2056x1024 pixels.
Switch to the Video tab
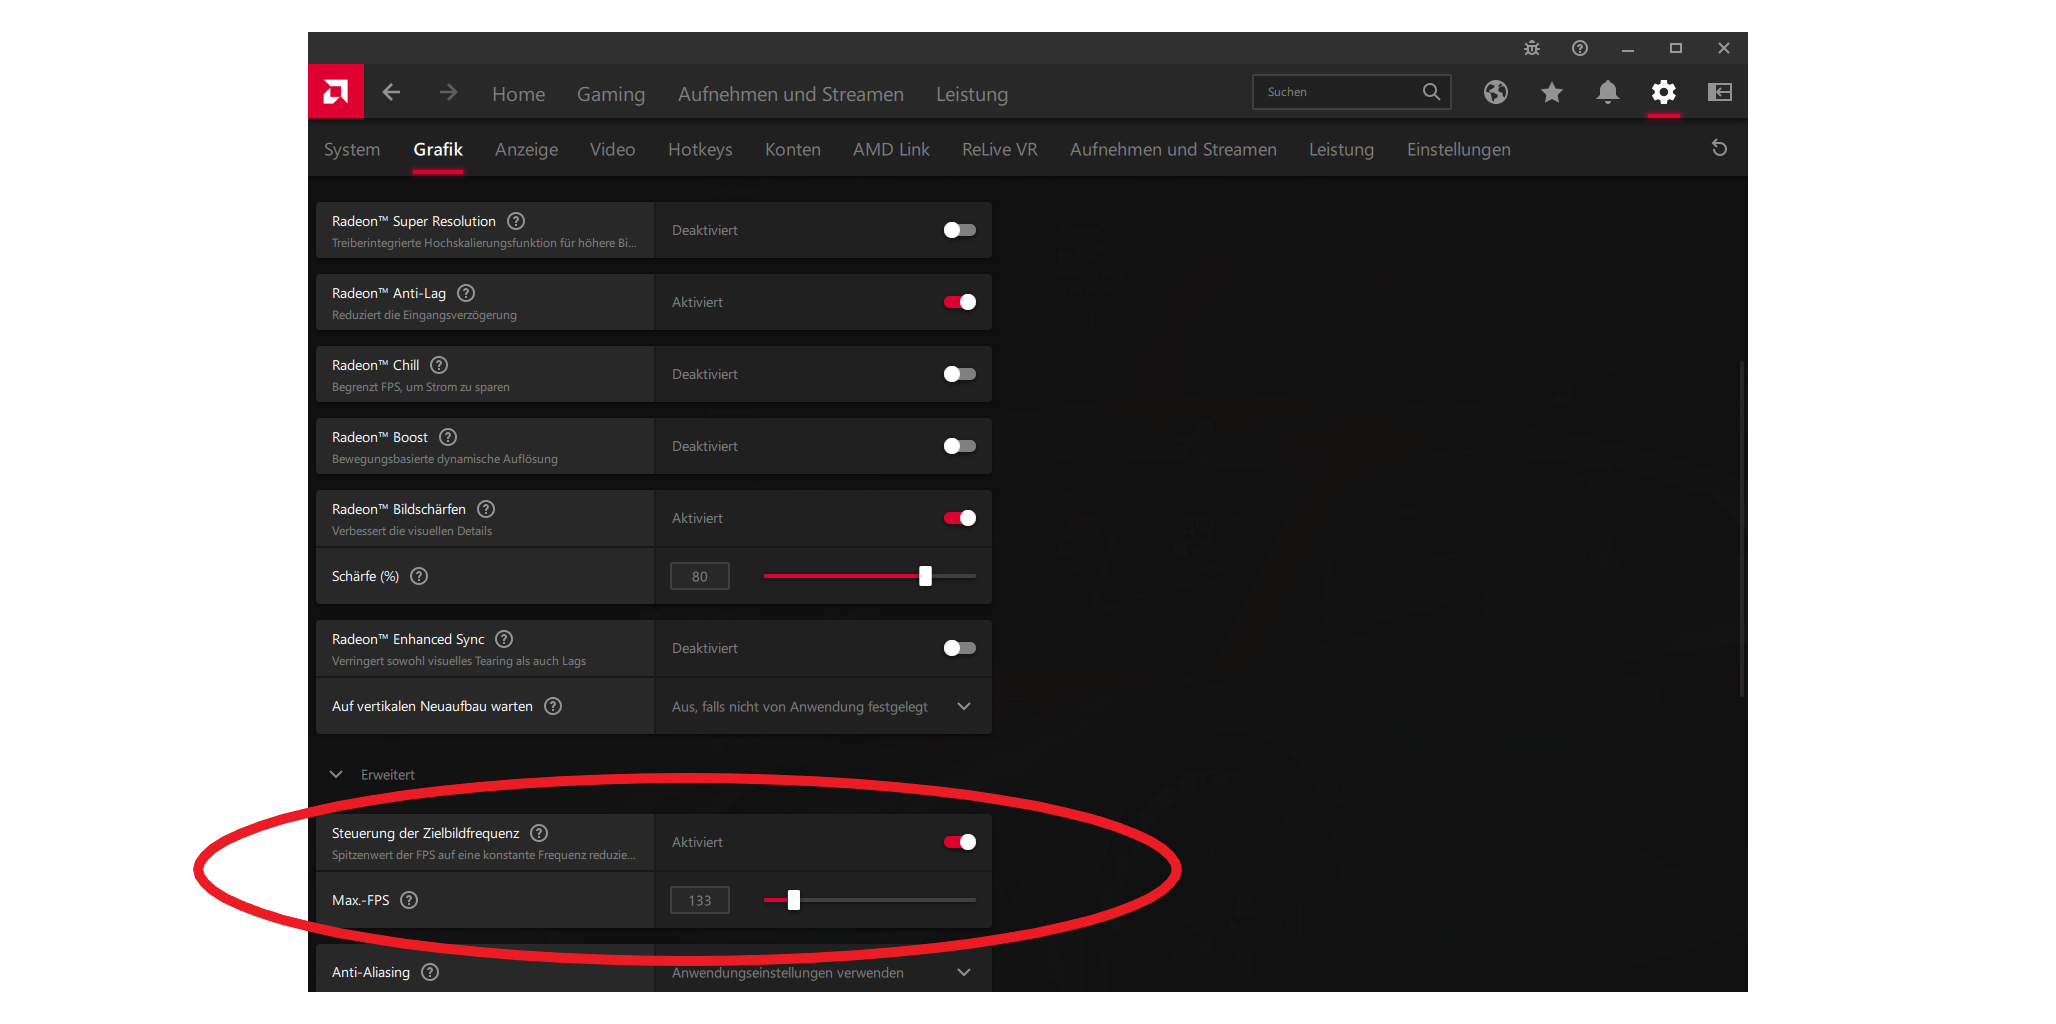(x=612, y=149)
